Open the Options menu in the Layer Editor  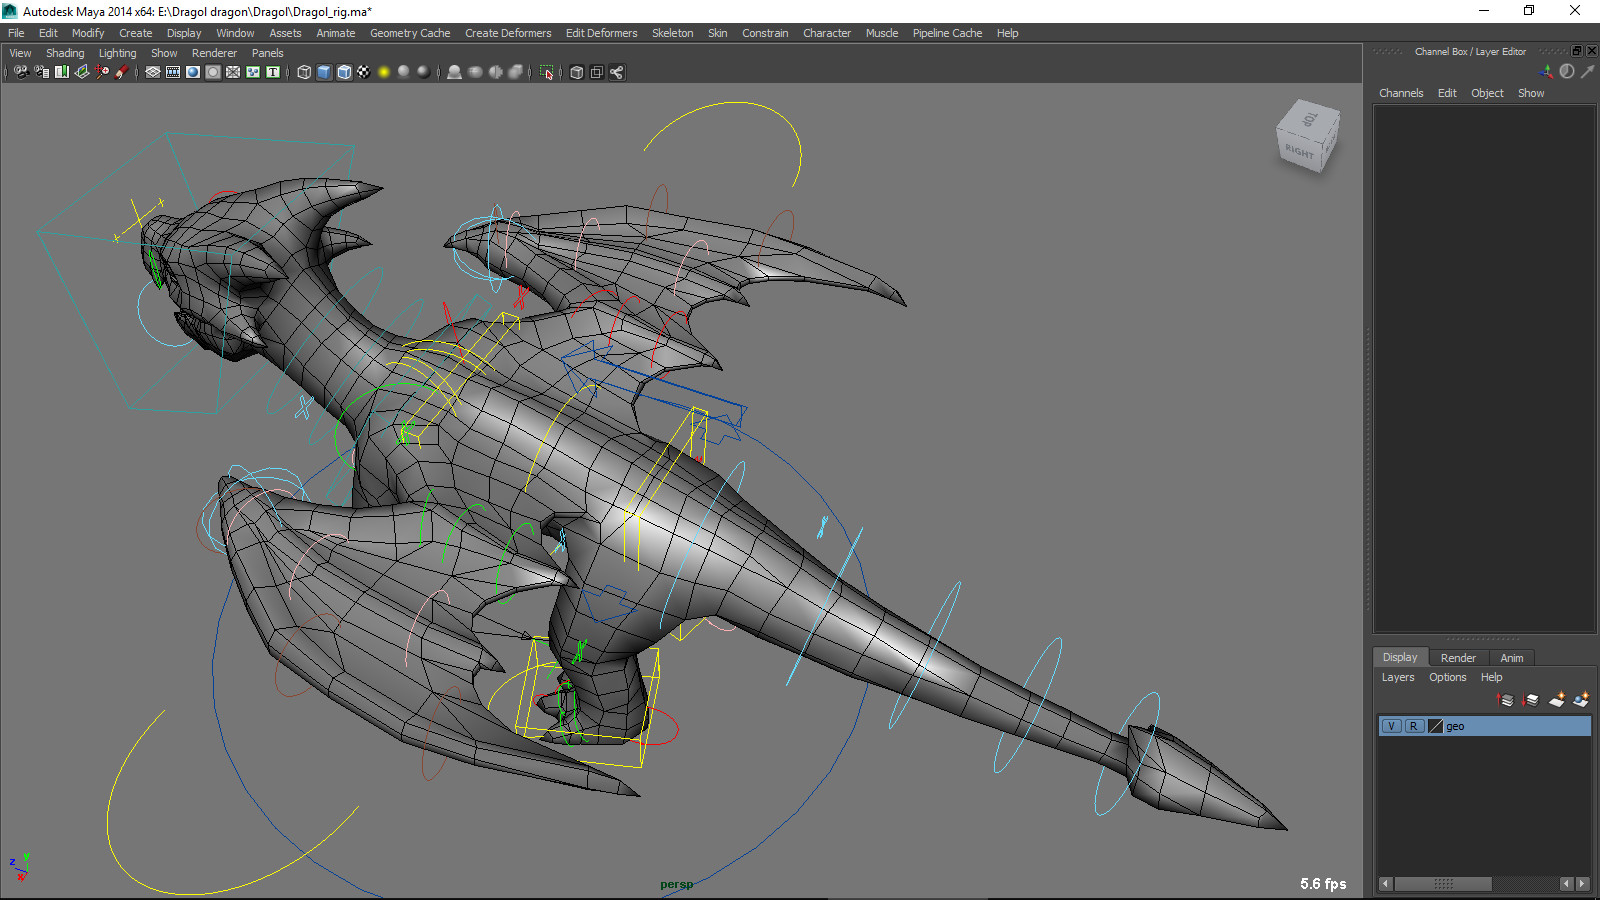point(1447,677)
